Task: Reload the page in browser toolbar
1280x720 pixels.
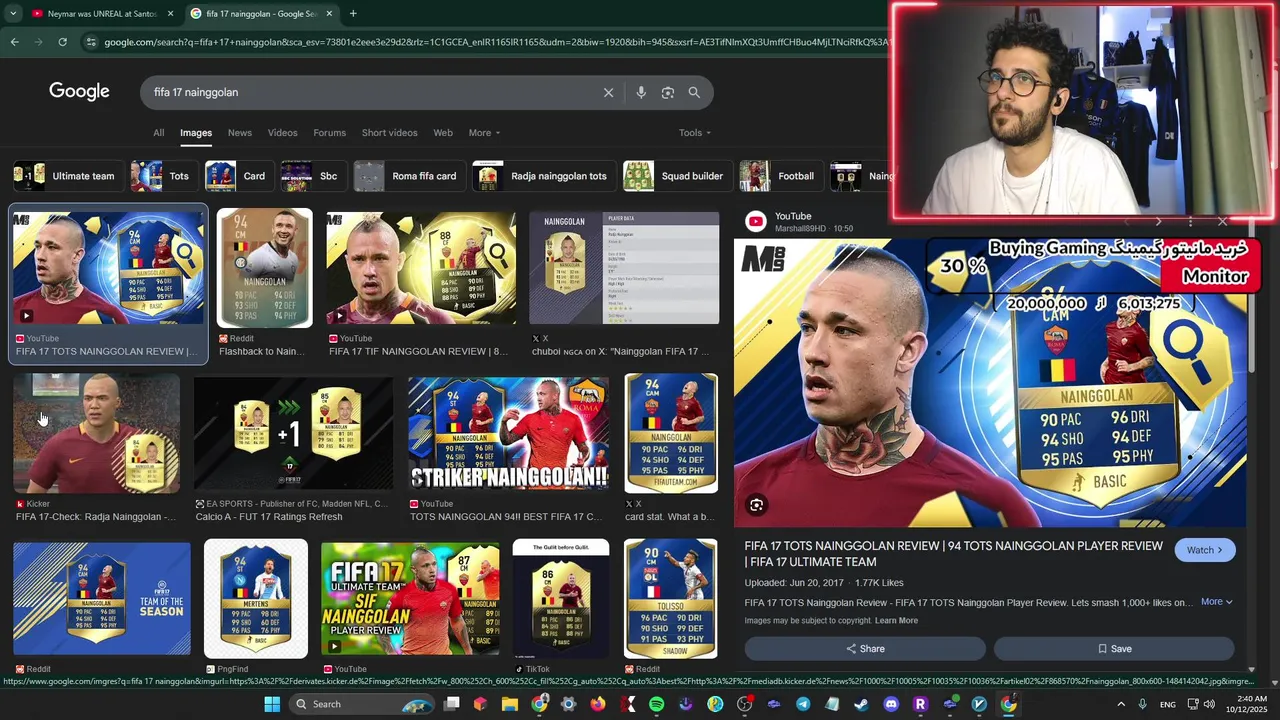Action: pos(62,42)
